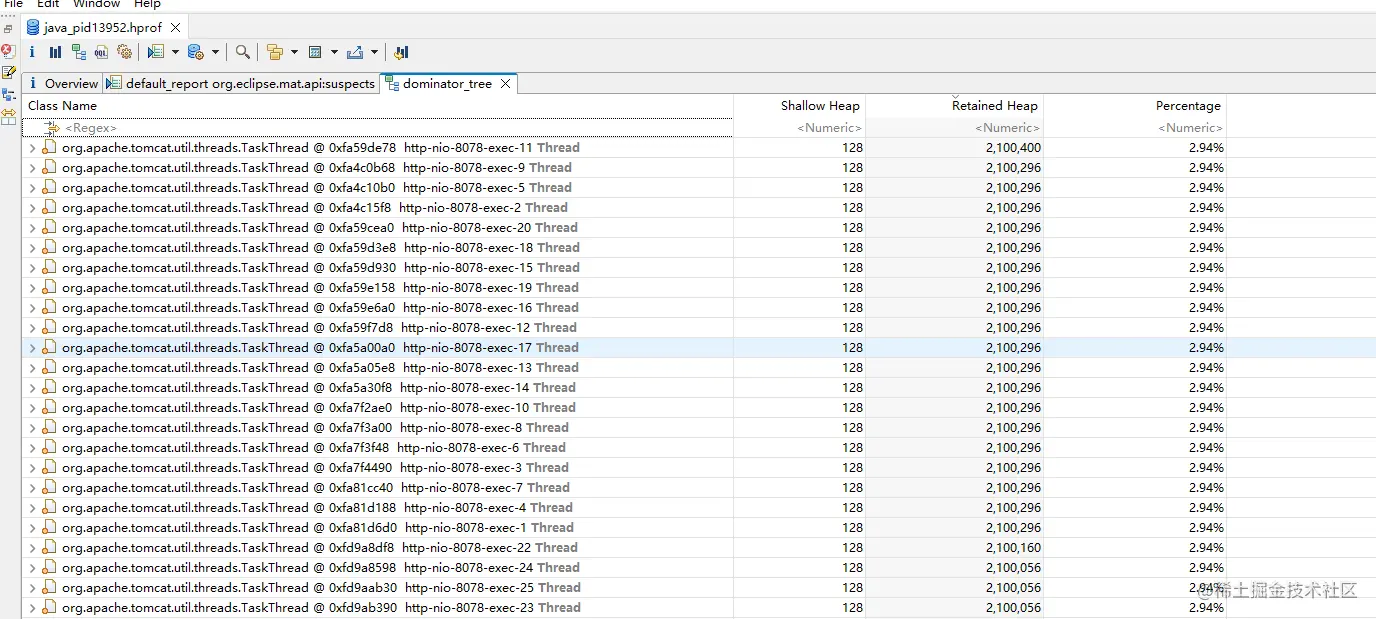Open the Help menu

pos(147,4)
